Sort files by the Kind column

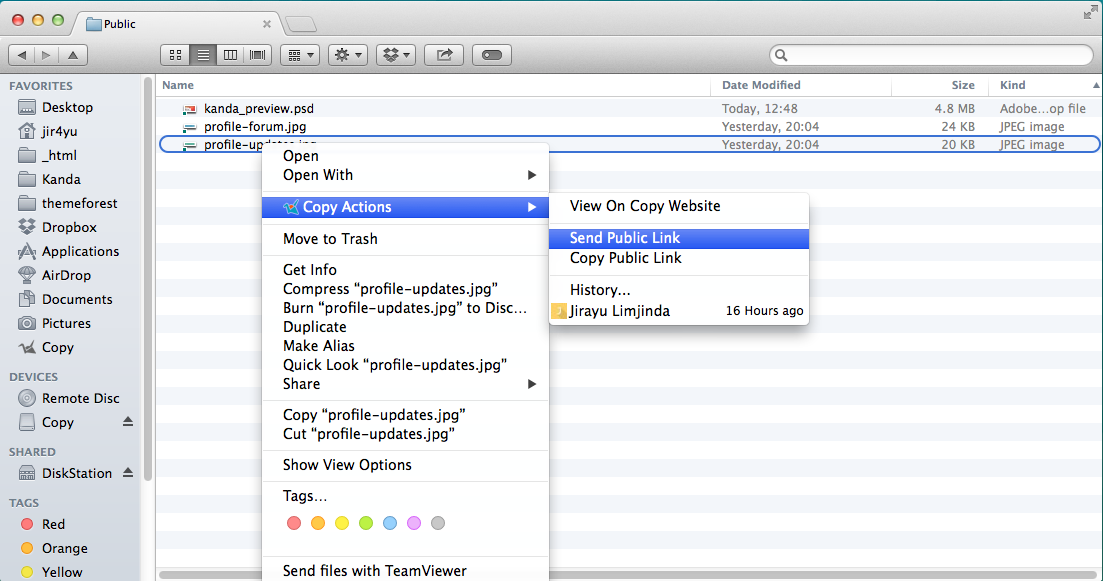tap(1045, 85)
